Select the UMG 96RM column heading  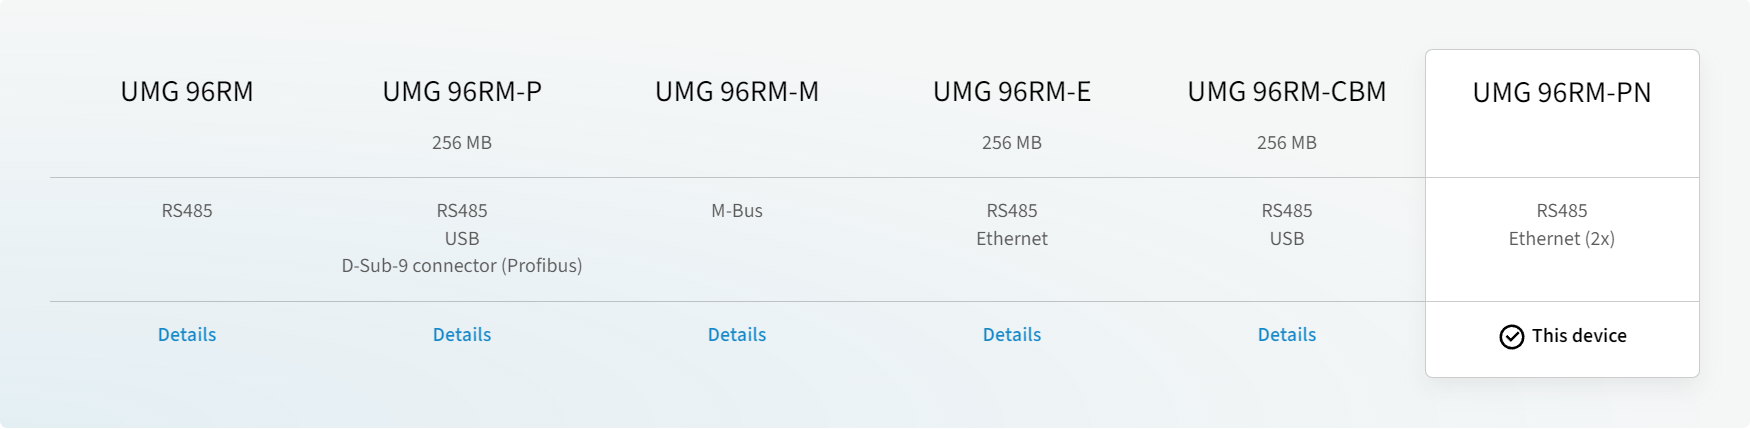(x=187, y=92)
